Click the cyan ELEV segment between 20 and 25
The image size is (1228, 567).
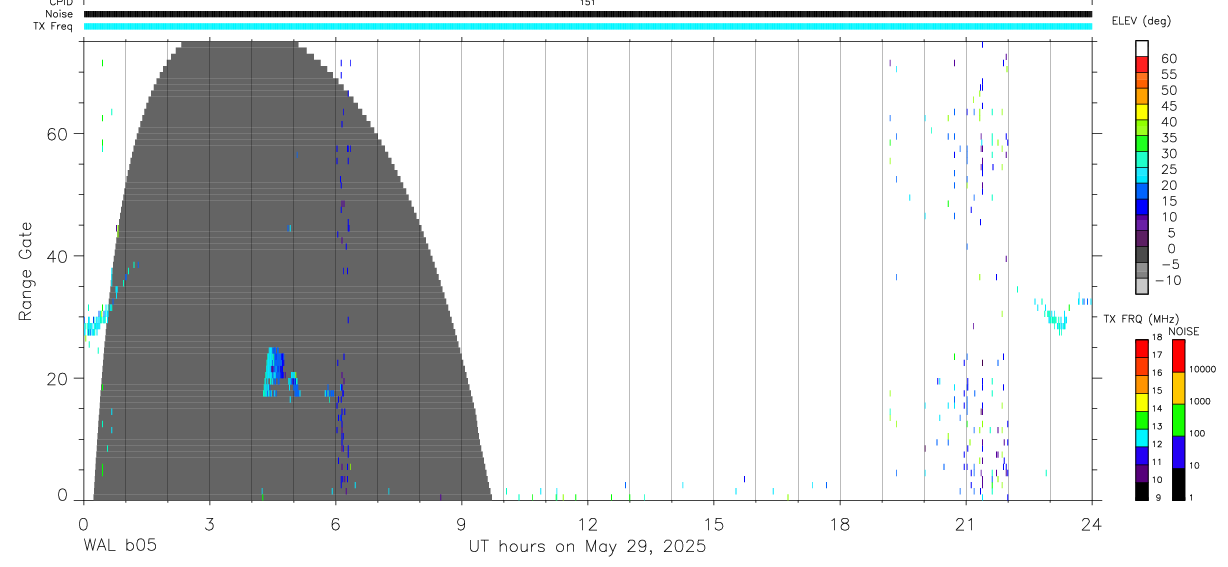pyautogui.click(x=1142, y=176)
